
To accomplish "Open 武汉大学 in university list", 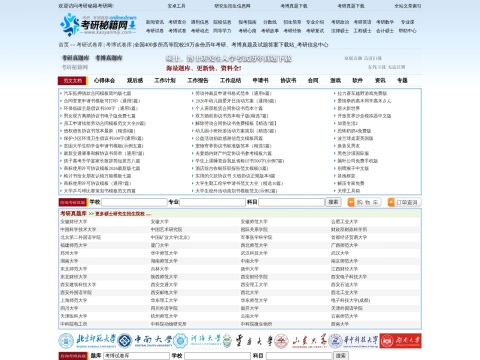I will [340, 253].
